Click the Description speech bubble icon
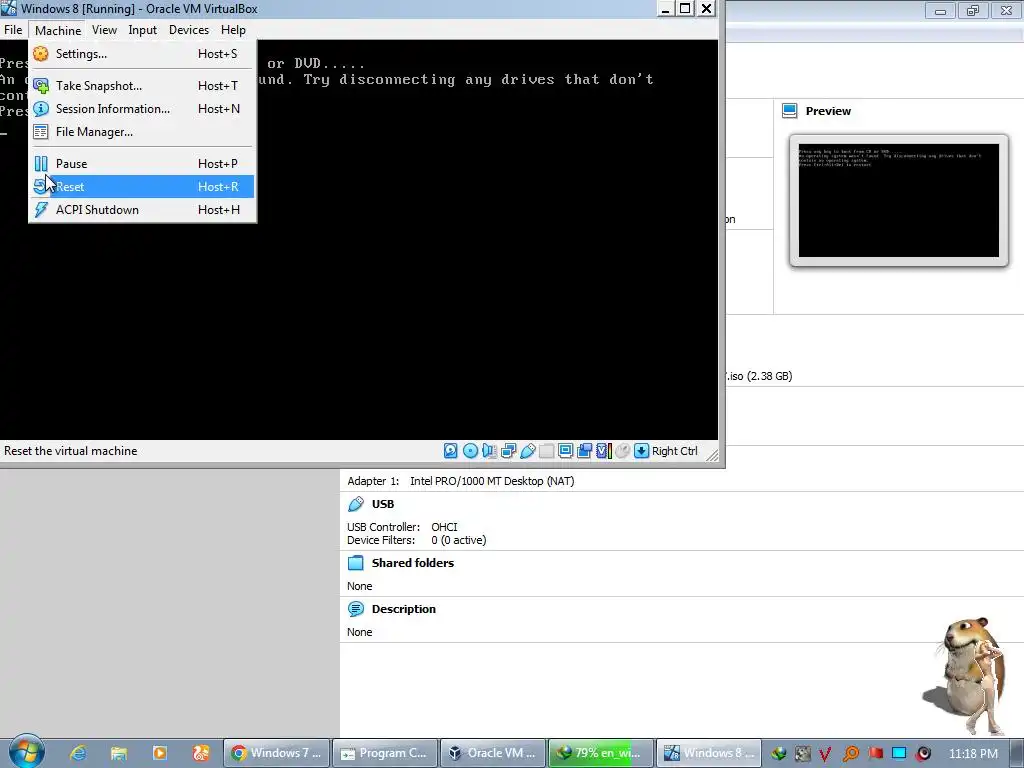Screen dimensions: 1024x768 pyautogui.click(x=356, y=609)
